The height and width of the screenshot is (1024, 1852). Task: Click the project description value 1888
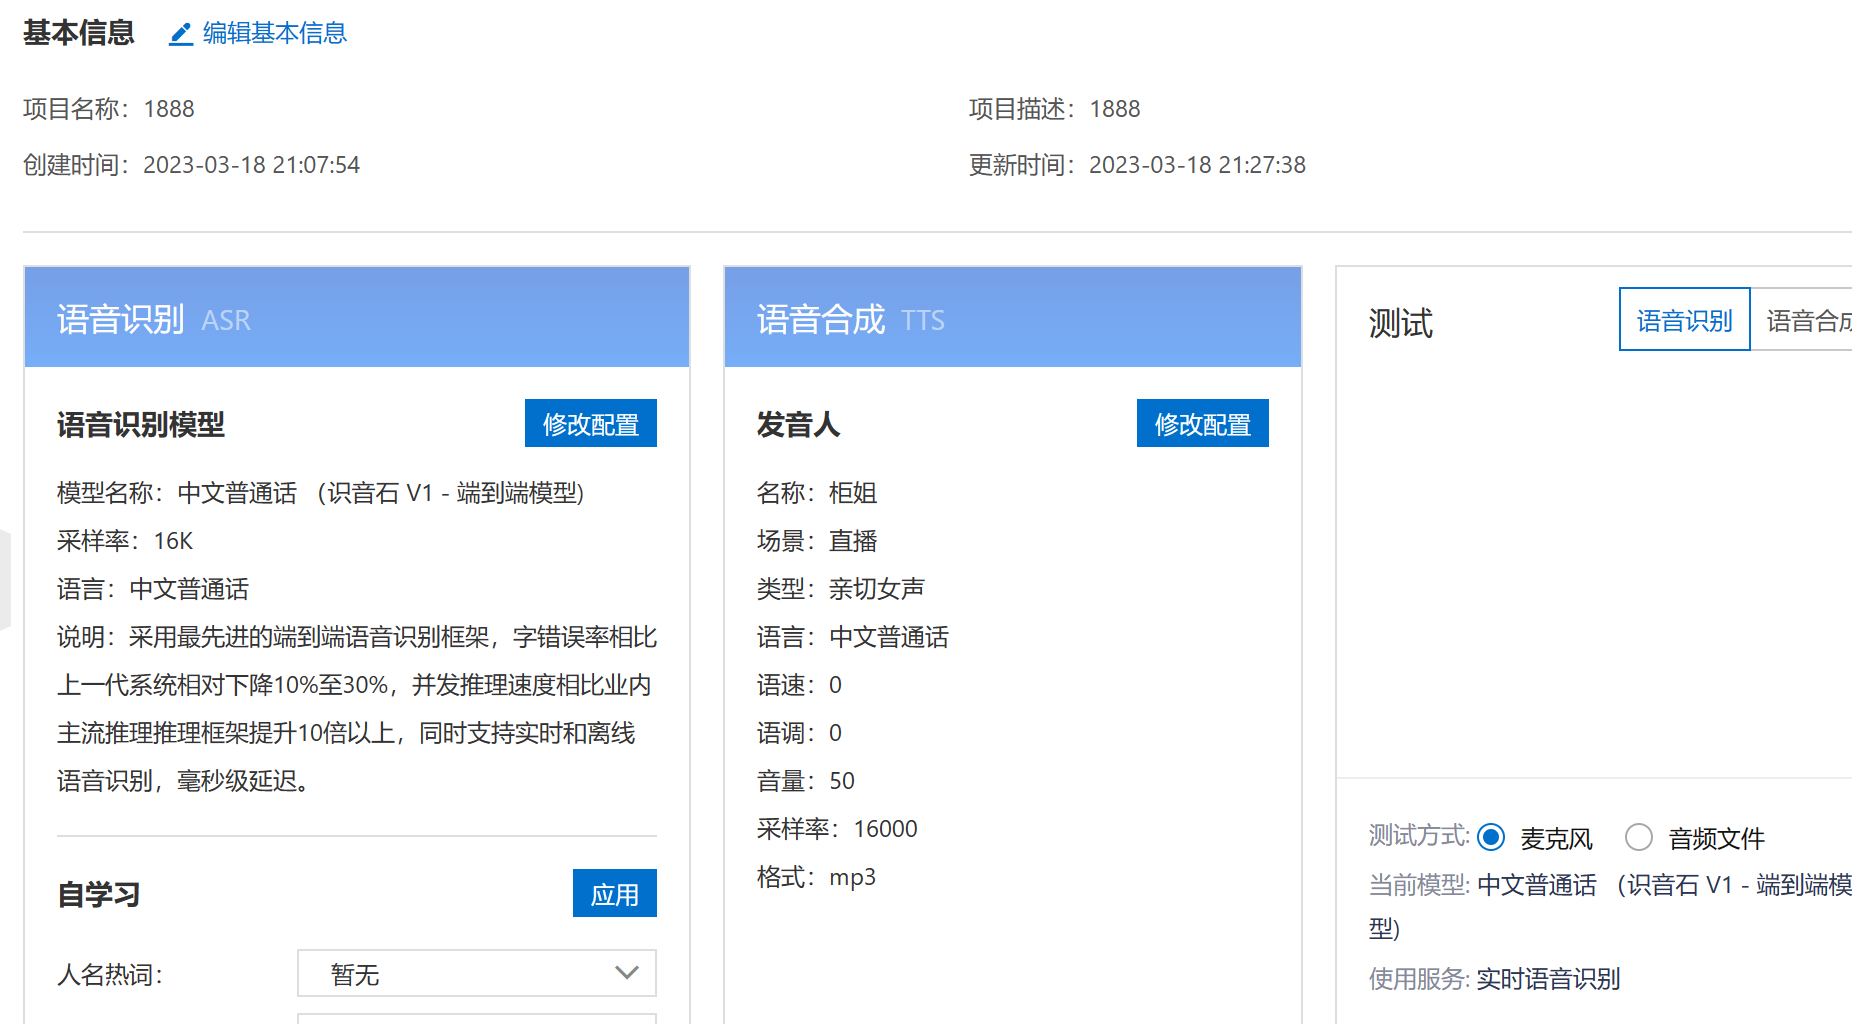click(1115, 109)
